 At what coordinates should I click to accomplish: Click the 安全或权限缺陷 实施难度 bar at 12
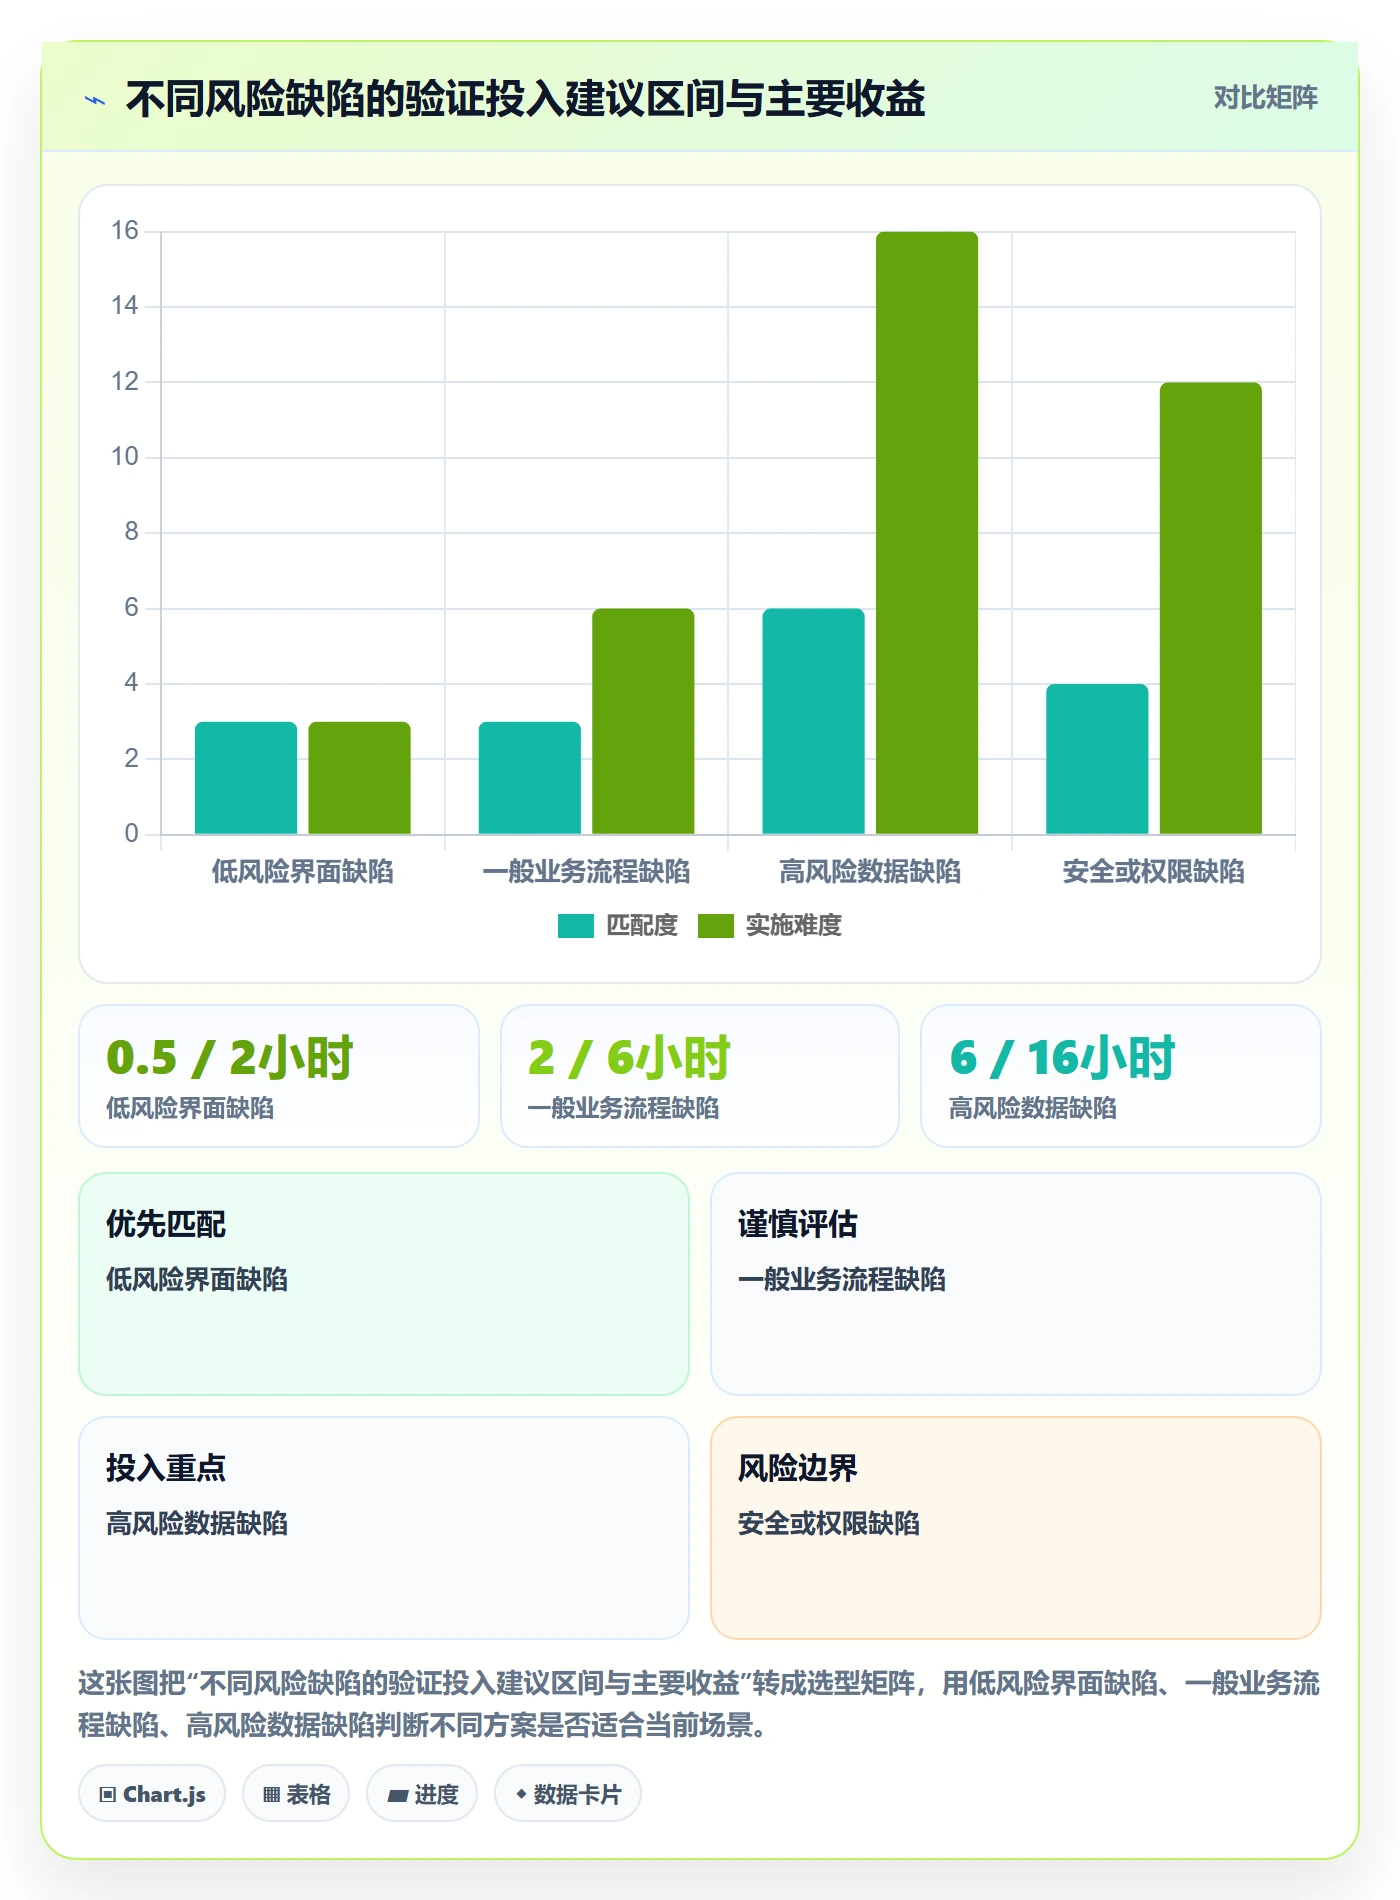pos(1211,608)
